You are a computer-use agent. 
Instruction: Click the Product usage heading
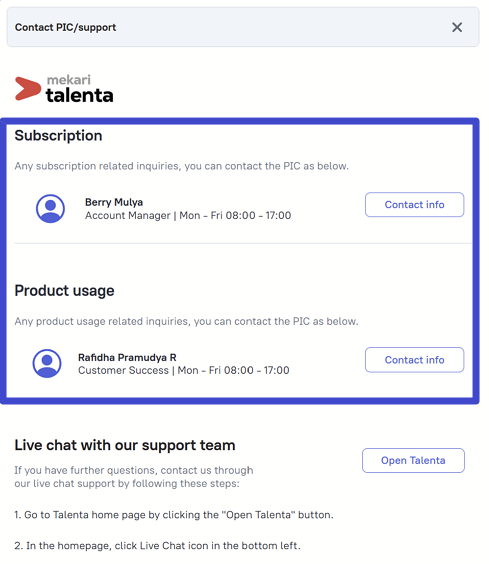pos(64,291)
